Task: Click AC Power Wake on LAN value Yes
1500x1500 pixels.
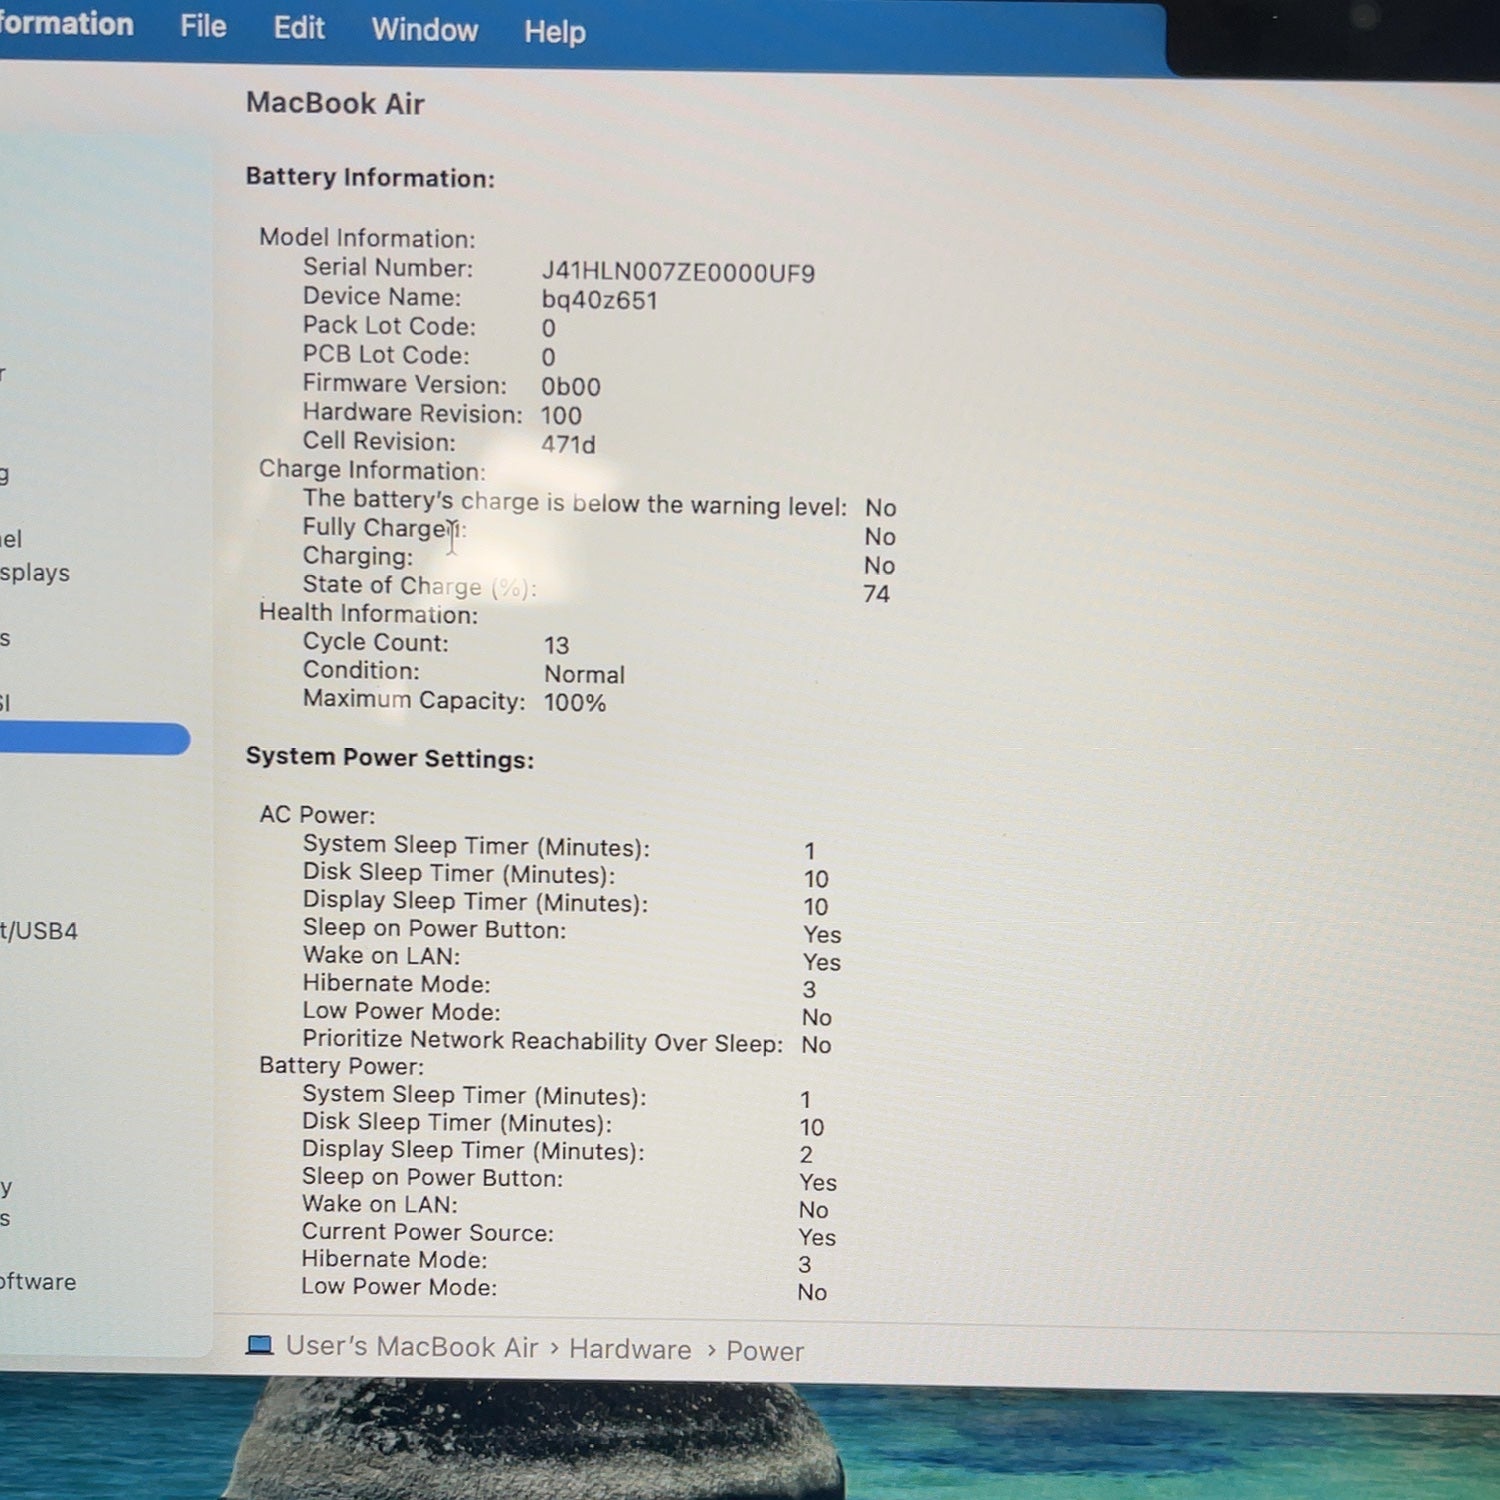Action: pos(822,962)
